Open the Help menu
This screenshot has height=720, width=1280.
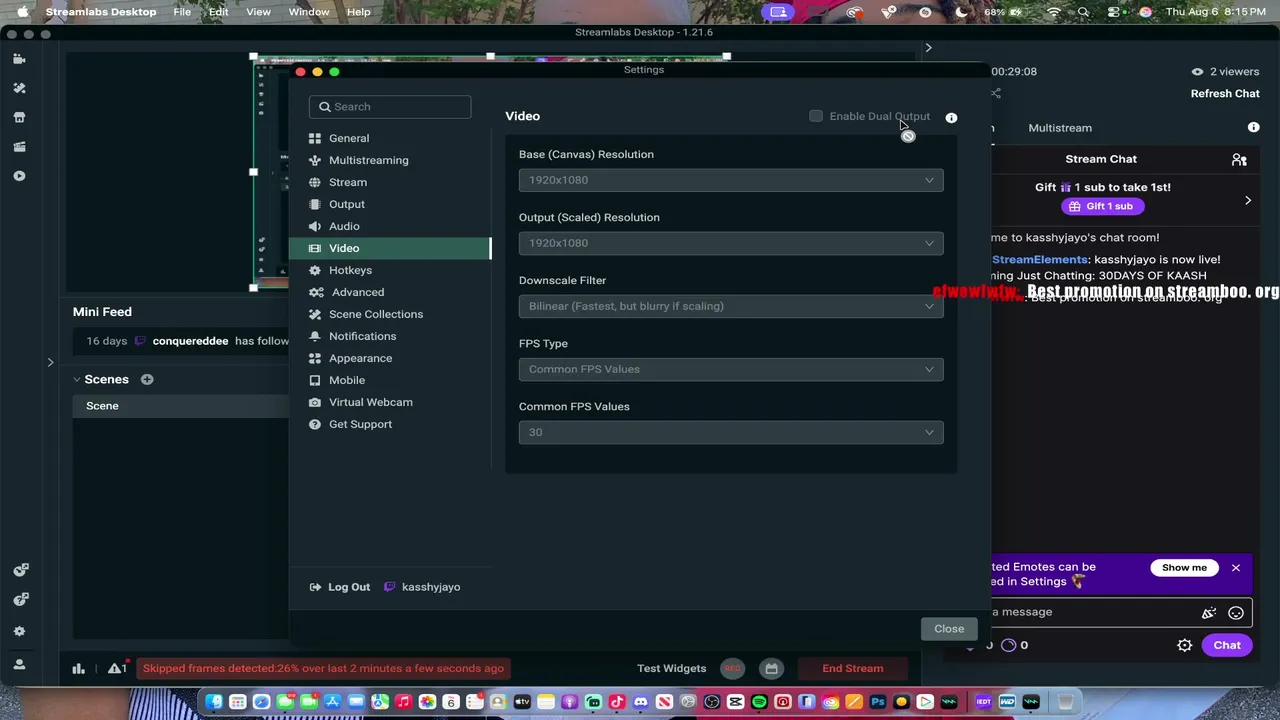(x=358, y=12)
